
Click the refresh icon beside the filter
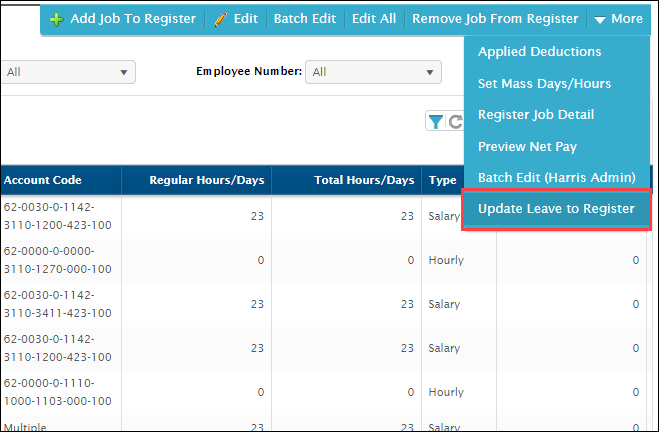tap(455, 122)
